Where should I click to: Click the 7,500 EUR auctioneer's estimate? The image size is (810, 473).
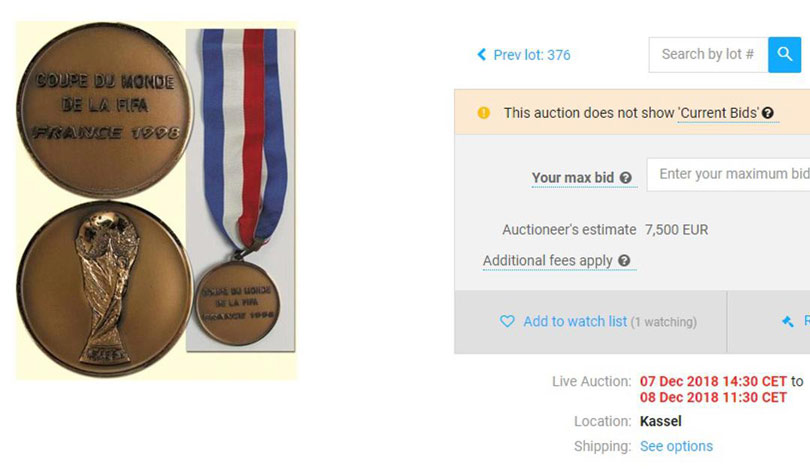pos(676,230)
